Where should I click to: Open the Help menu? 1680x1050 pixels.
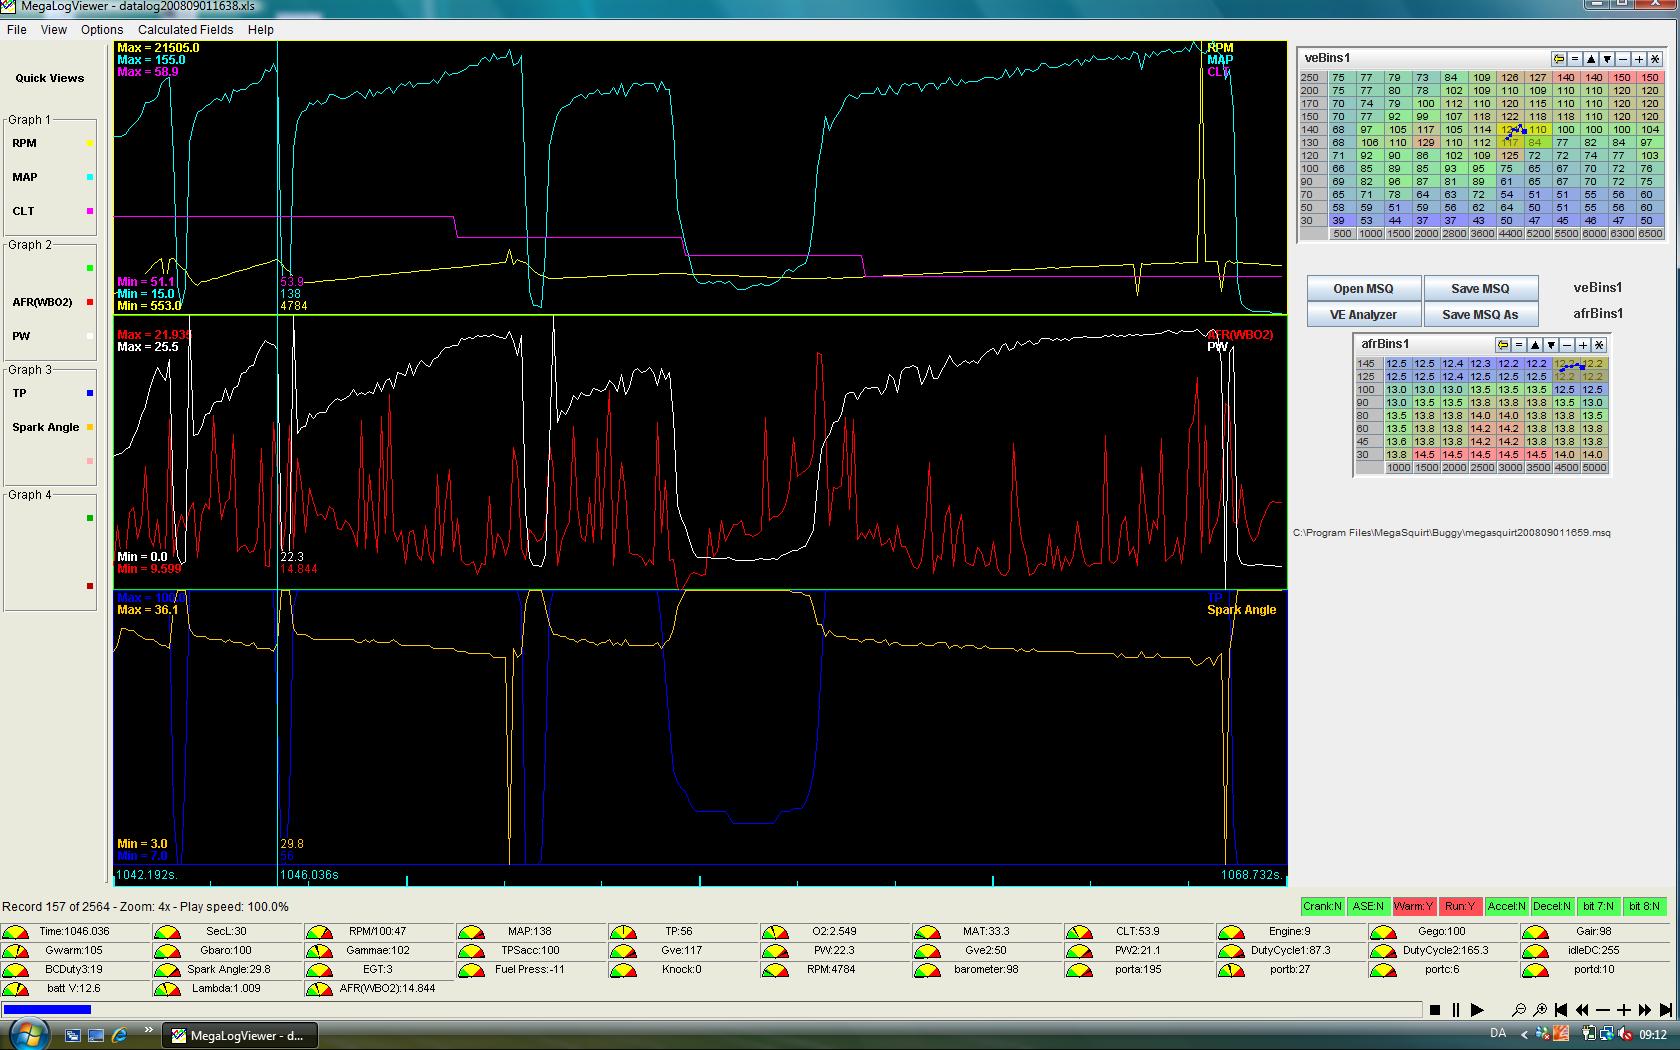(261, 29)
